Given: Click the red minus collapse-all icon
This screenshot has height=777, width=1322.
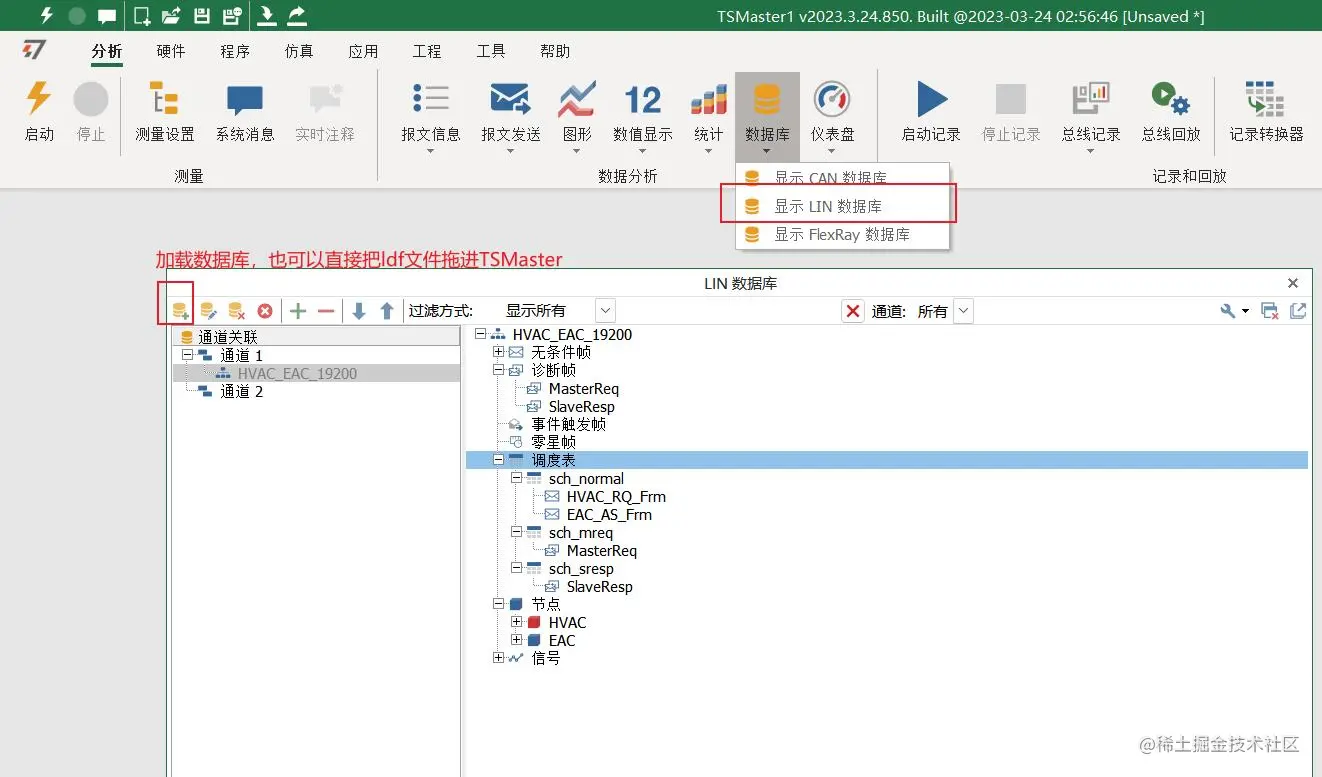Looking at the screenshot, I should (326, 311).
